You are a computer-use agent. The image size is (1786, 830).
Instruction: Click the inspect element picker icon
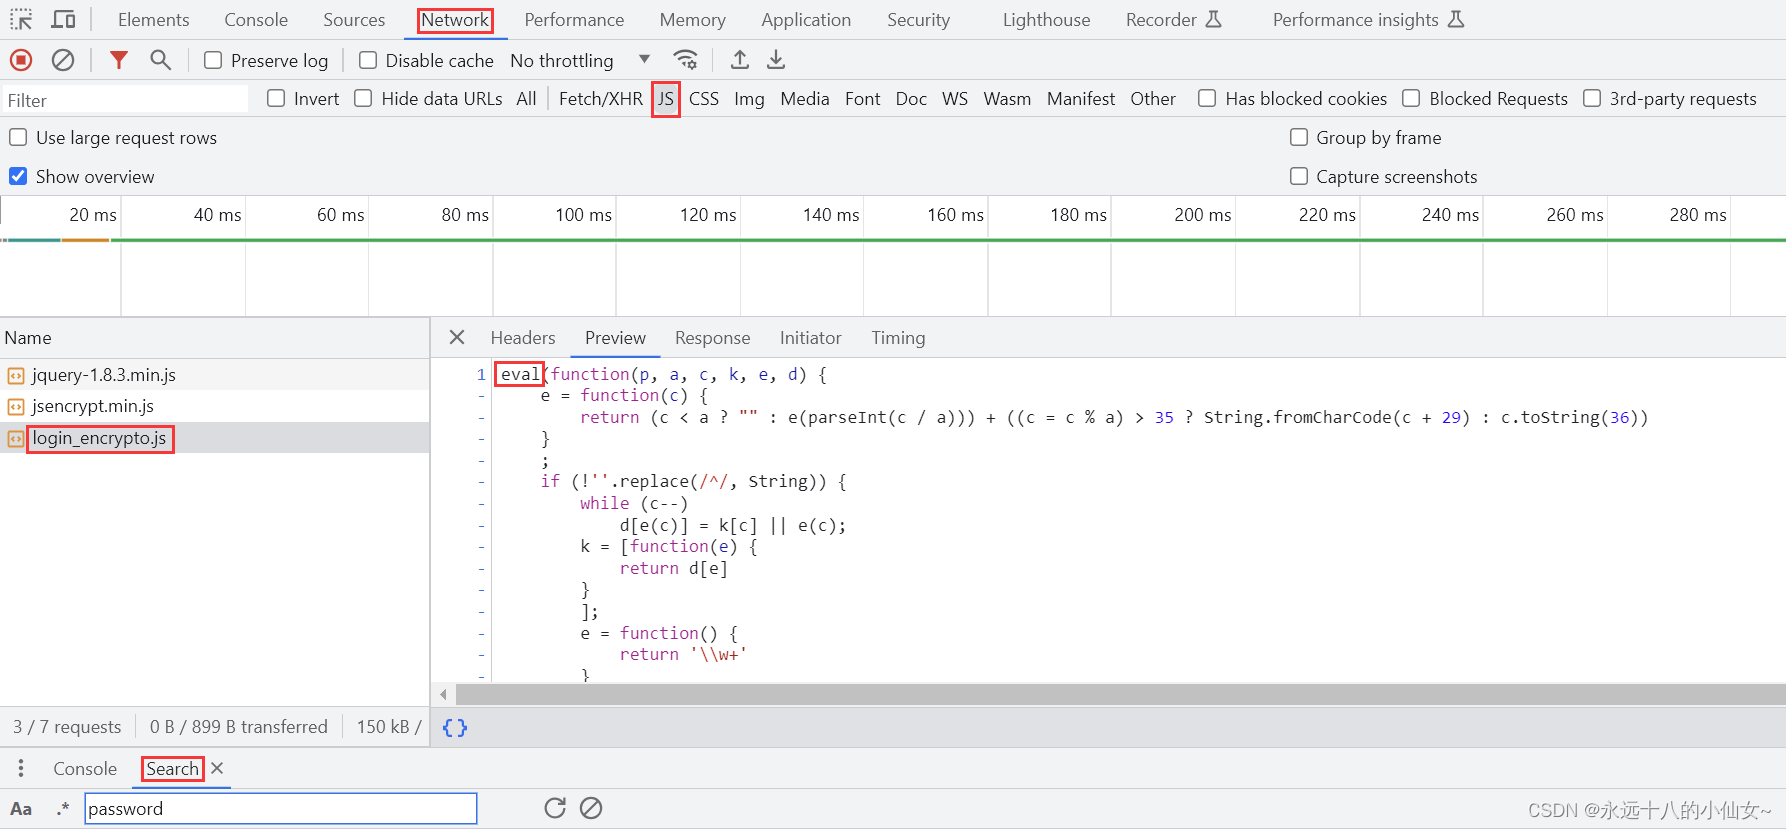21,19
